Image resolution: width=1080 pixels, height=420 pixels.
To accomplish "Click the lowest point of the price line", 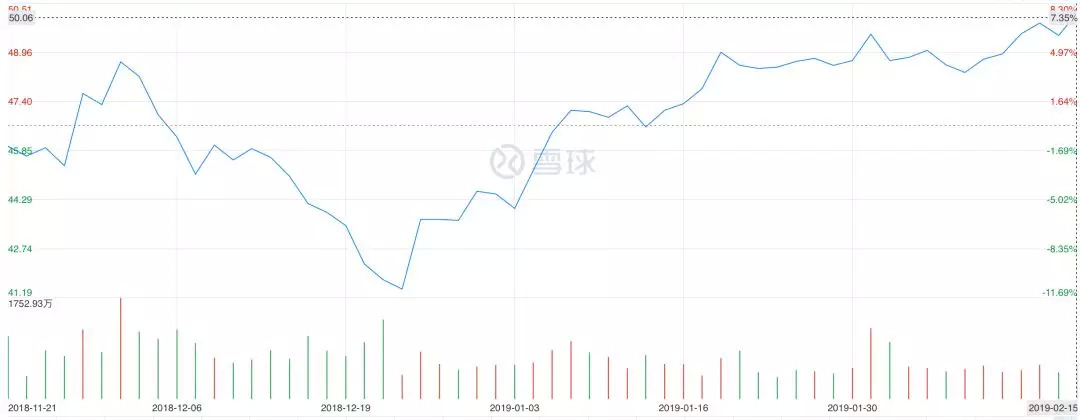I will (x=401, y=289).
